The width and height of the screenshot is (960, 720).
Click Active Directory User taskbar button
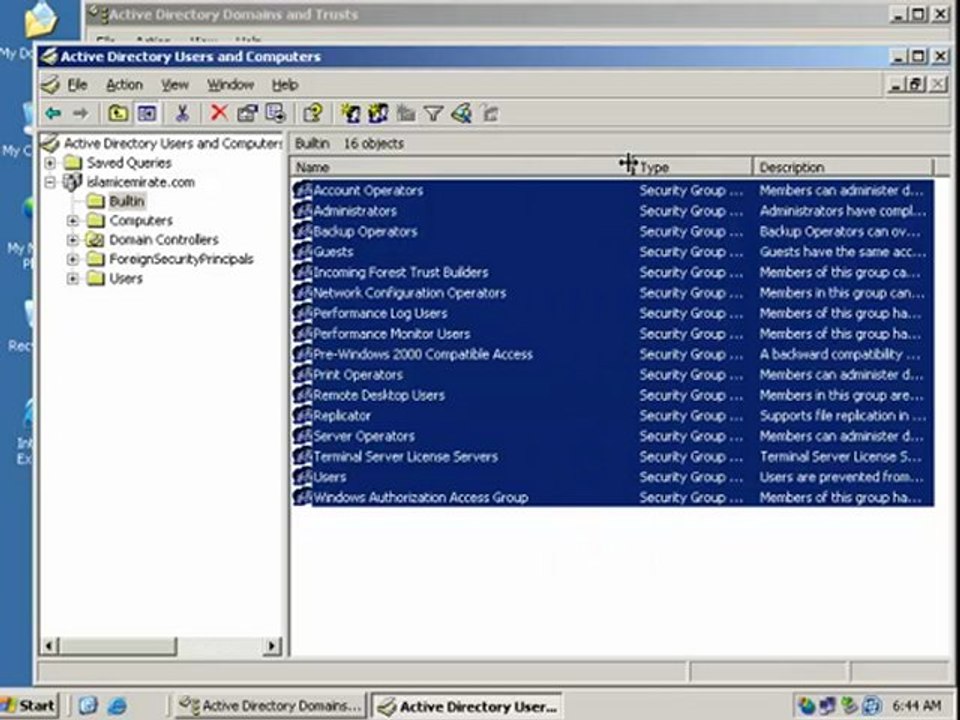467,706
